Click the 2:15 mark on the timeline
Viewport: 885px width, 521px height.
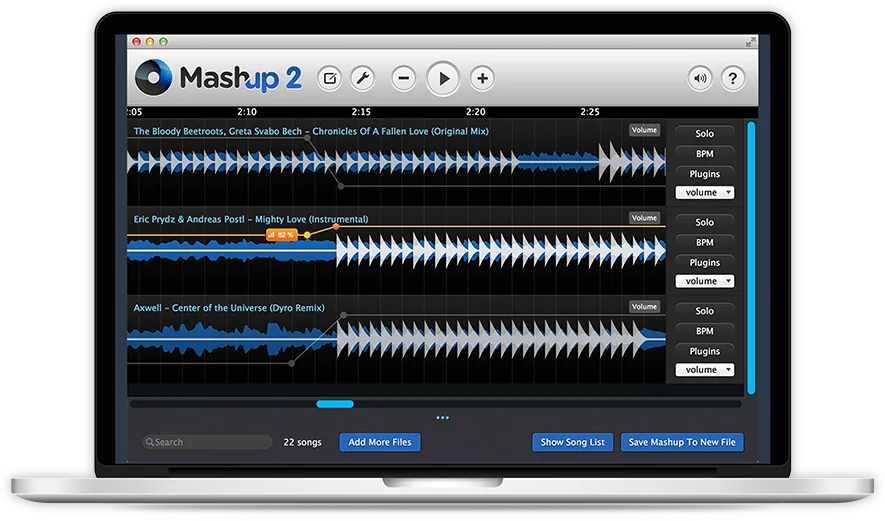click(361, 112)
